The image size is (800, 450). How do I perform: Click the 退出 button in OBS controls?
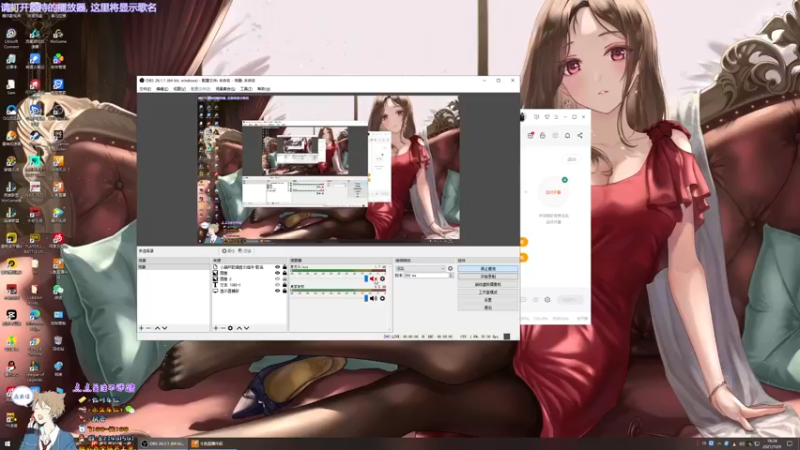[488, 308]
